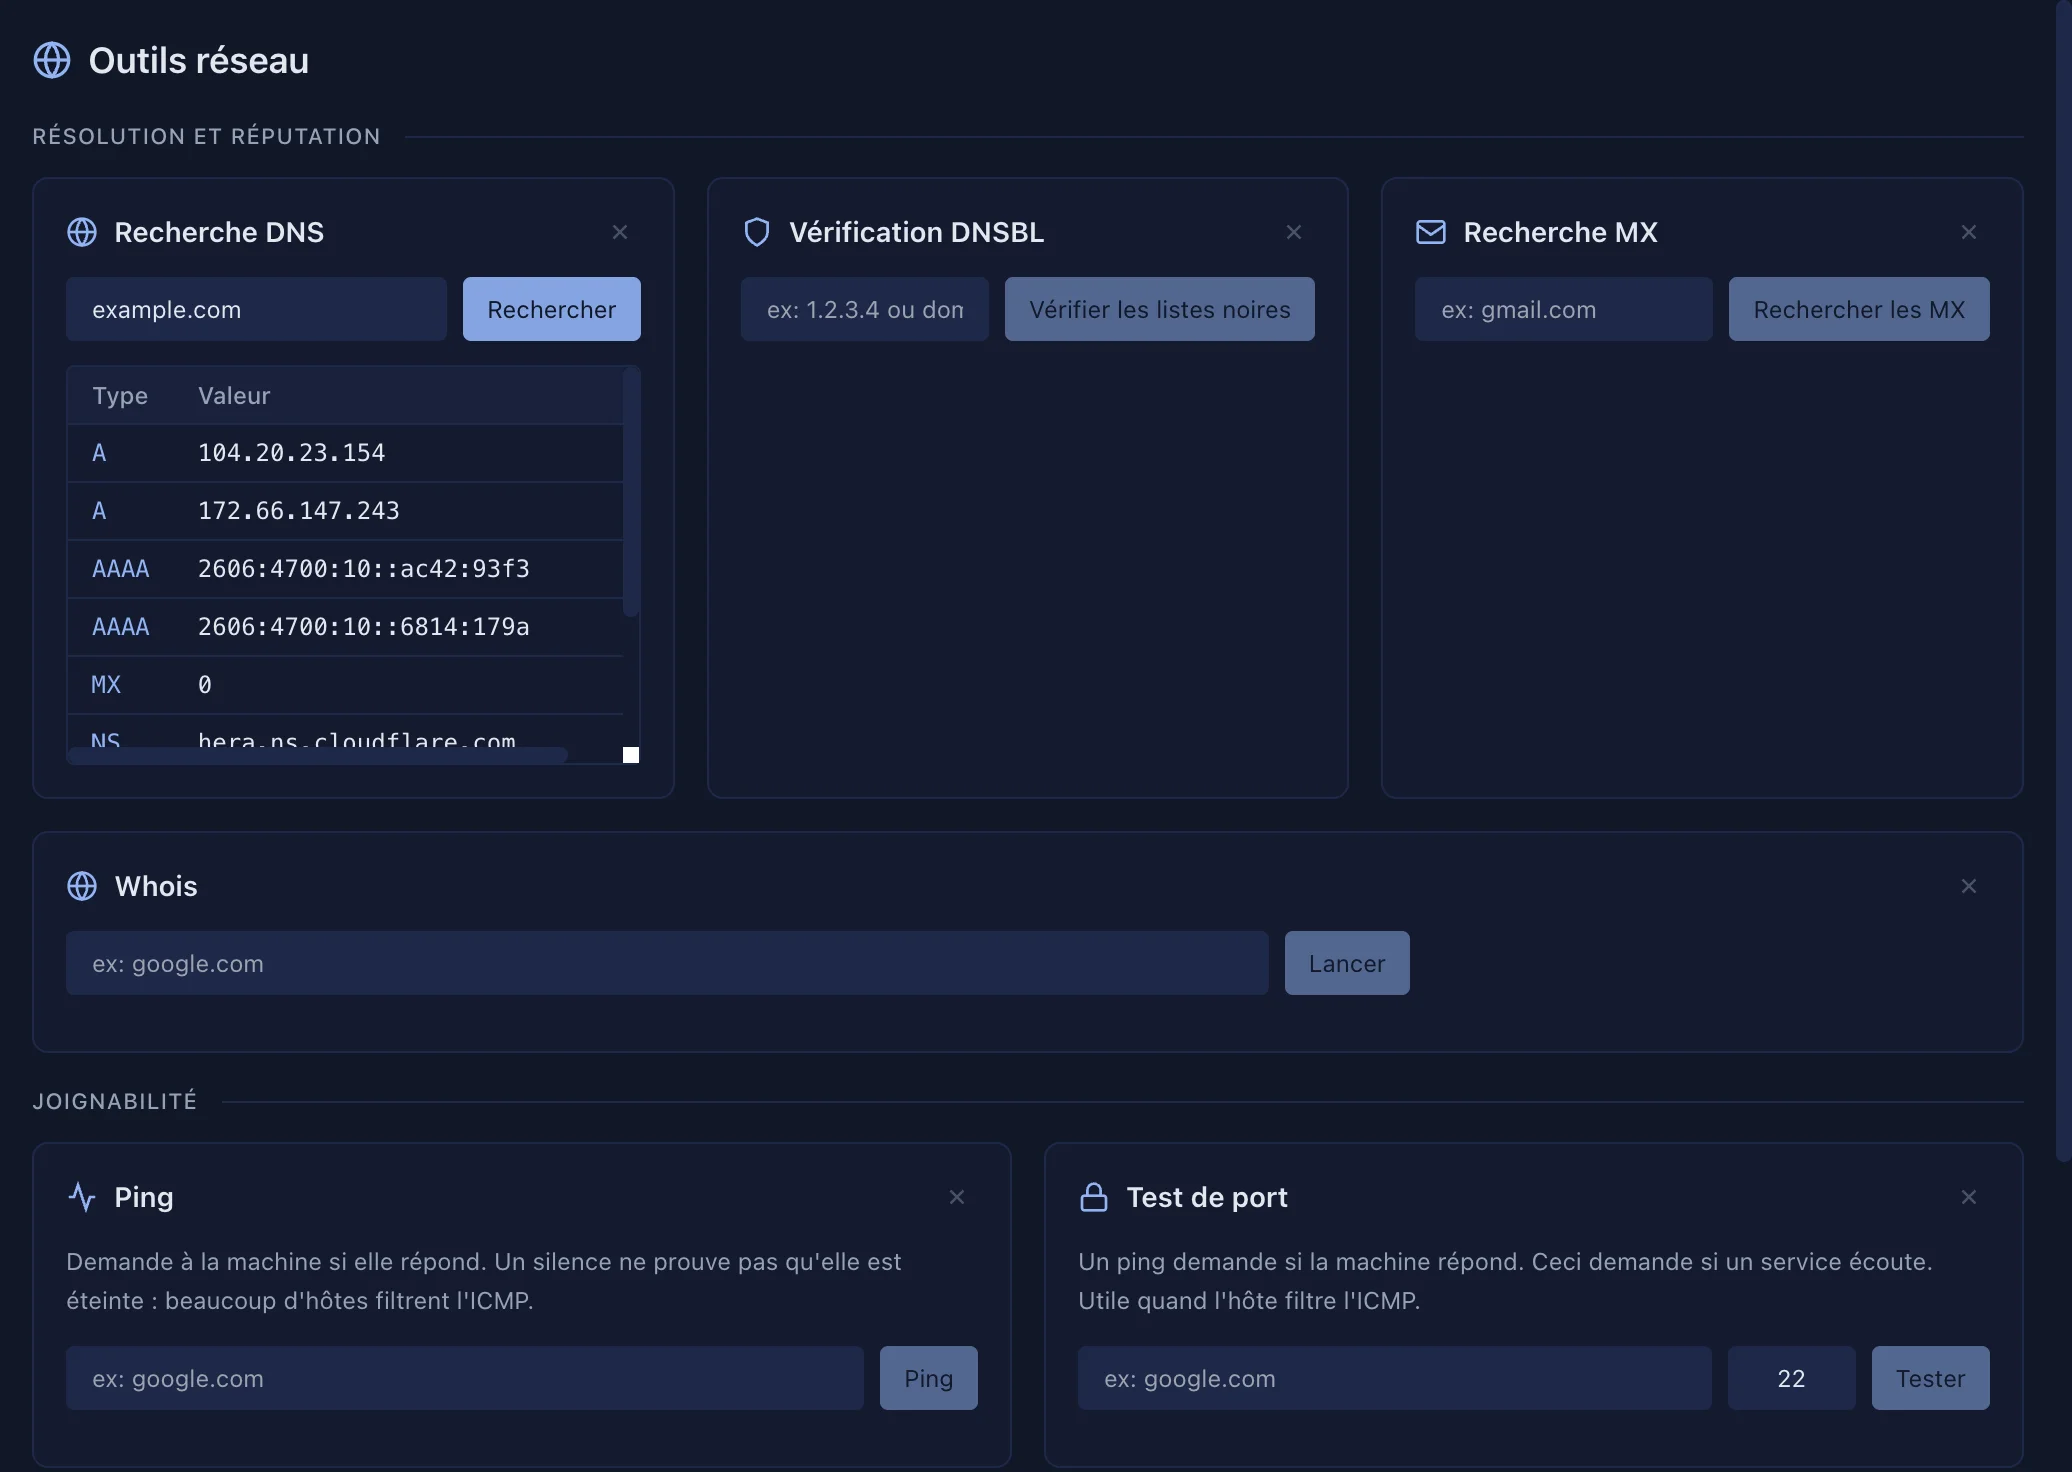The width and height of the screenshot is (2072, 1472).
Task: Close the Test de port card
Action: (x=1969, y=1197)
